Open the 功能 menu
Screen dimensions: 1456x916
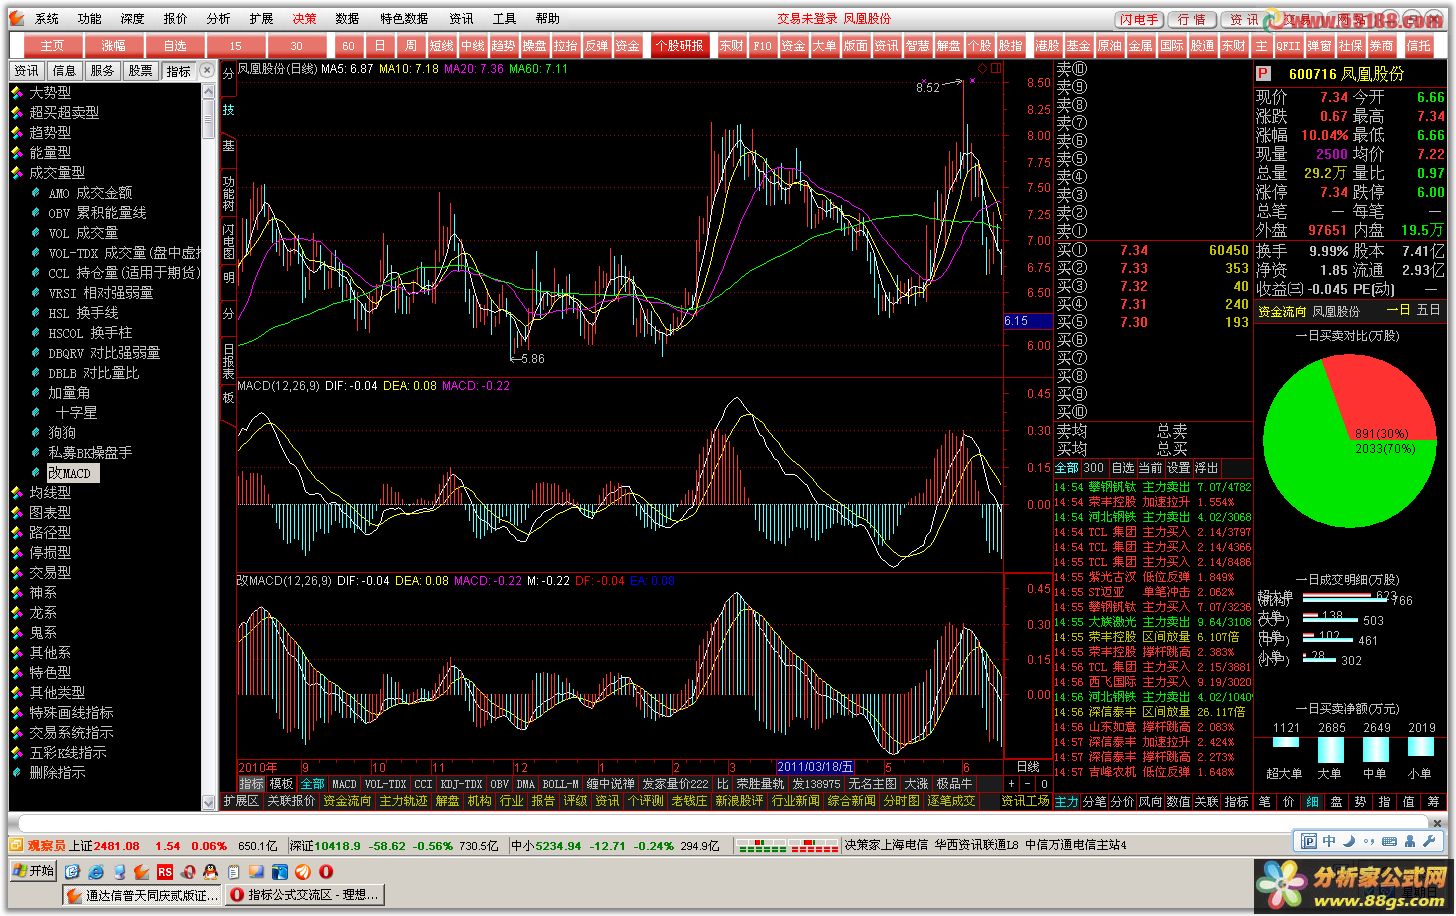tap(89, 18)
